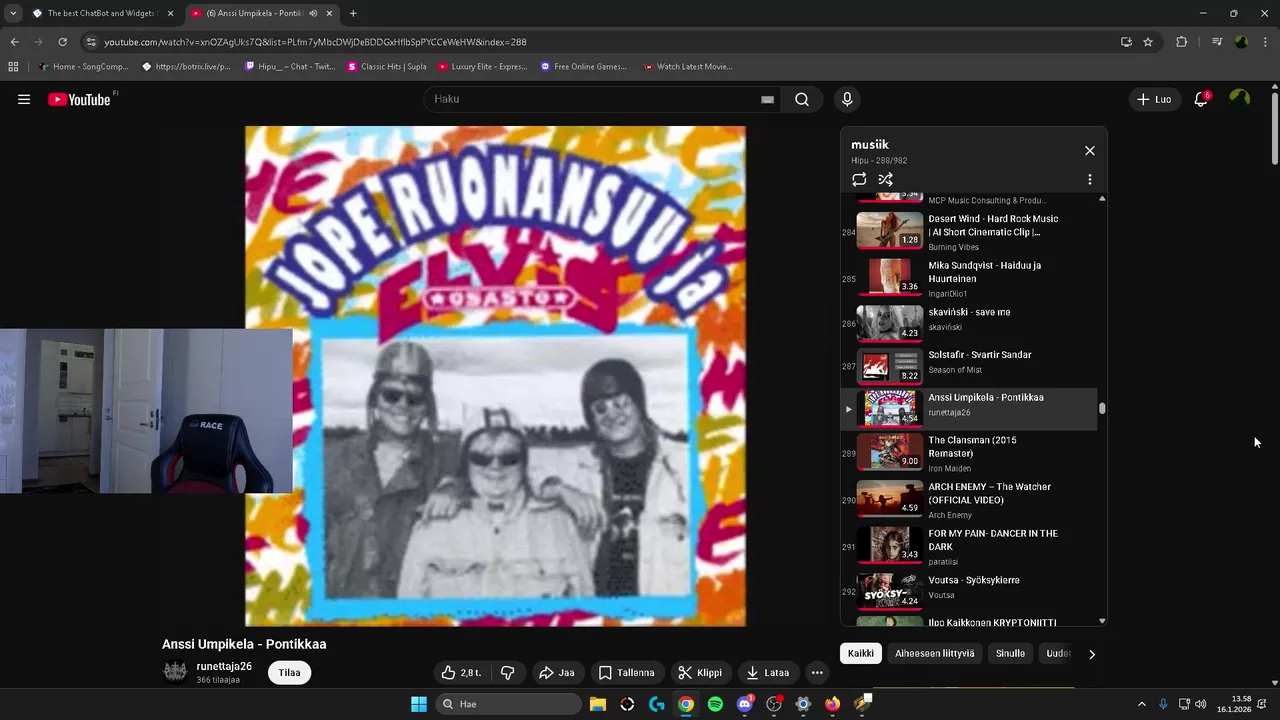Open Chrome three-dot menu
1280x720 pixels.
coord(1265,42)
